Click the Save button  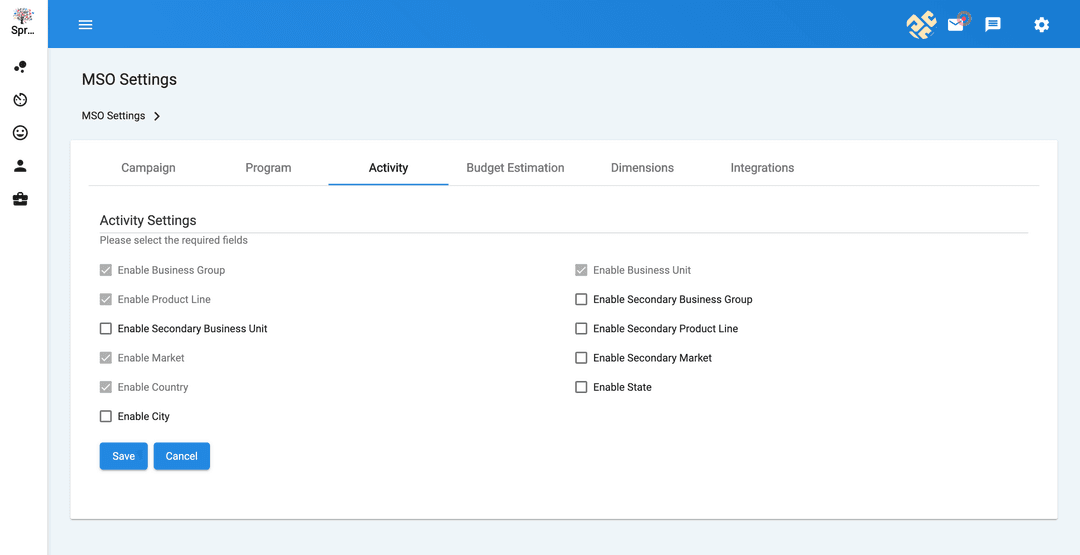tap(123, 456)
